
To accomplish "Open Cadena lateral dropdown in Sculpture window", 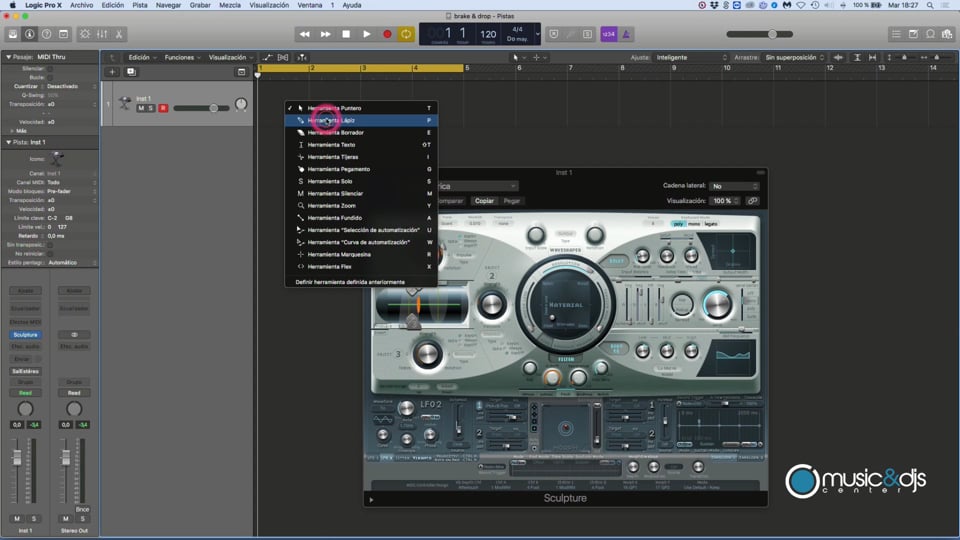I will click(x=735, y=186).
